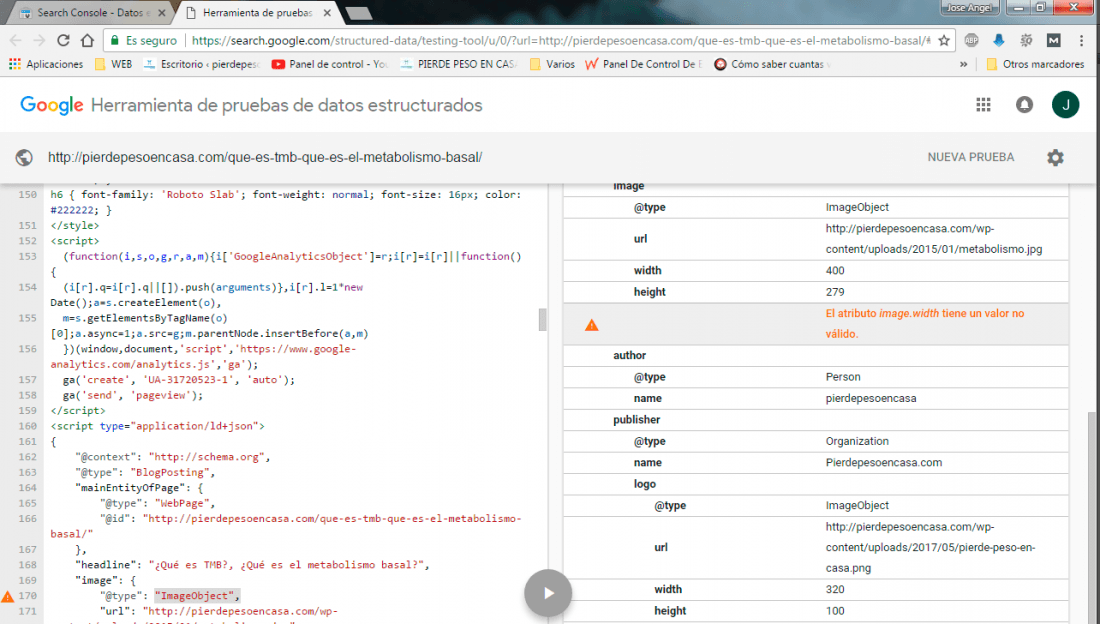Image resolution: width=1100 pixels, height=624 pixels.
Task: Show hidden bookmarks with the chevron
Action: point(963,64)
